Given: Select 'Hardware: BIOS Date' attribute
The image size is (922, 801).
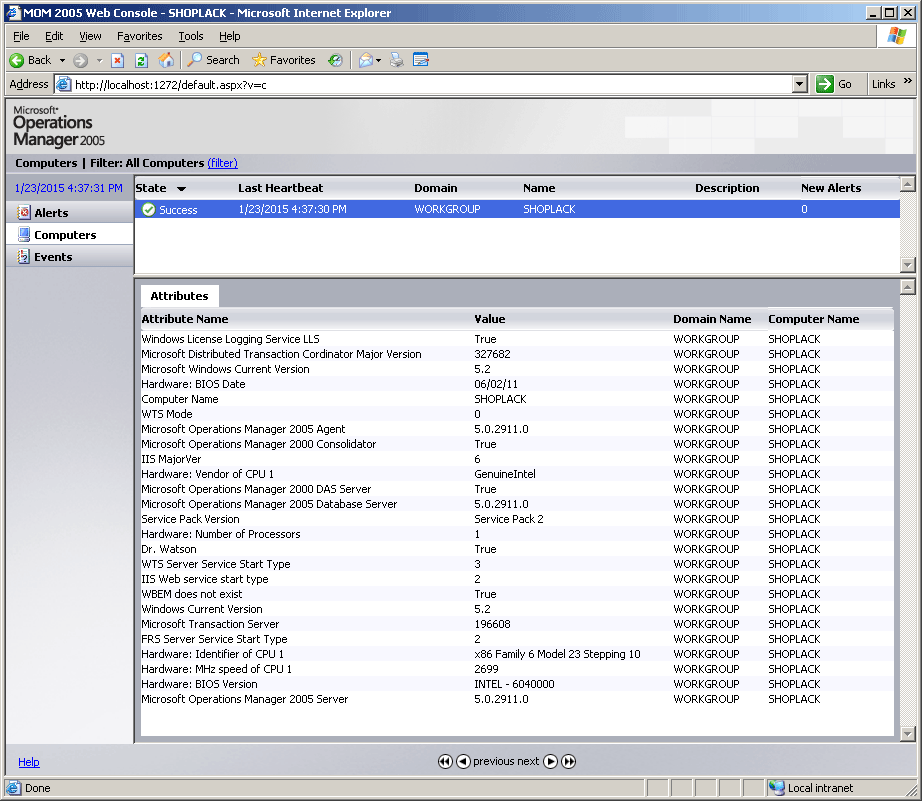Looking at the screenshot, I should point(193,384).
